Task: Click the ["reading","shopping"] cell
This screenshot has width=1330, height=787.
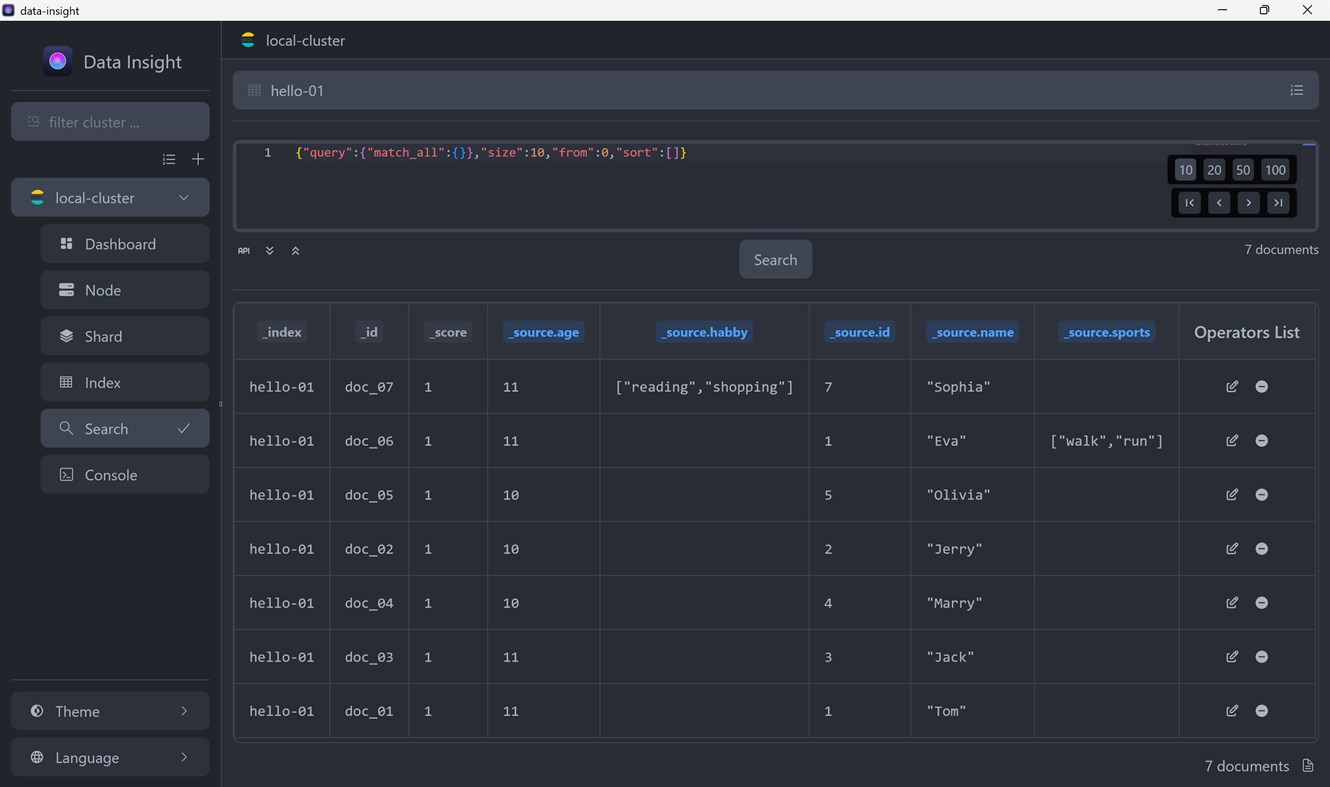Action: tap(704, 387)
